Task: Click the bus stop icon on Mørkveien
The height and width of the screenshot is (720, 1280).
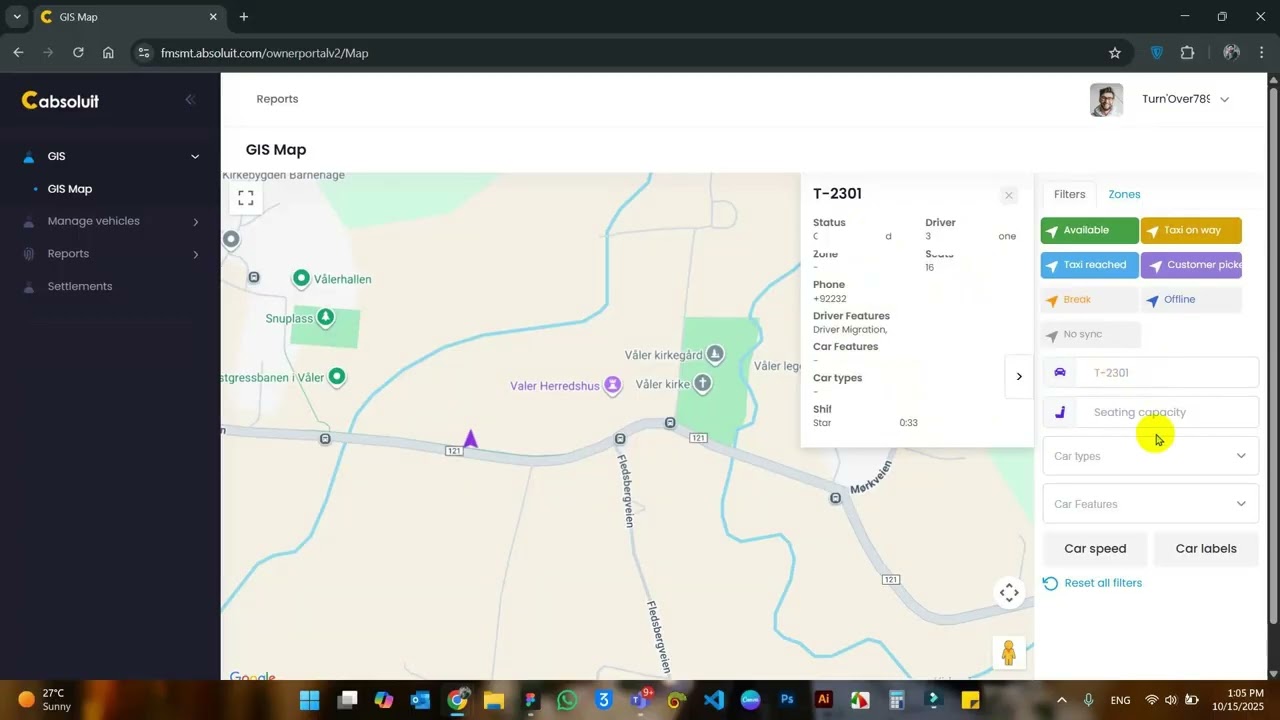Action: [835, 498]
